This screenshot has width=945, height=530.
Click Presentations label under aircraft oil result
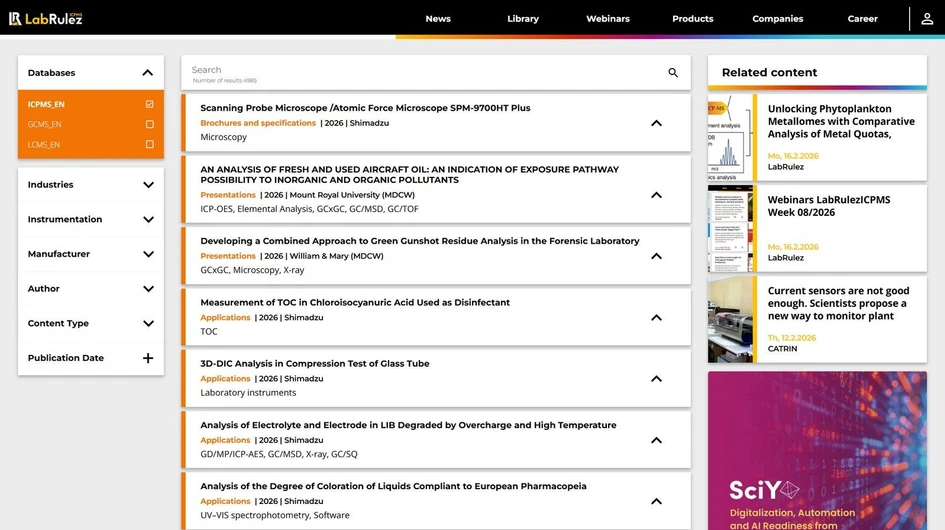click(x=228, y=195)
